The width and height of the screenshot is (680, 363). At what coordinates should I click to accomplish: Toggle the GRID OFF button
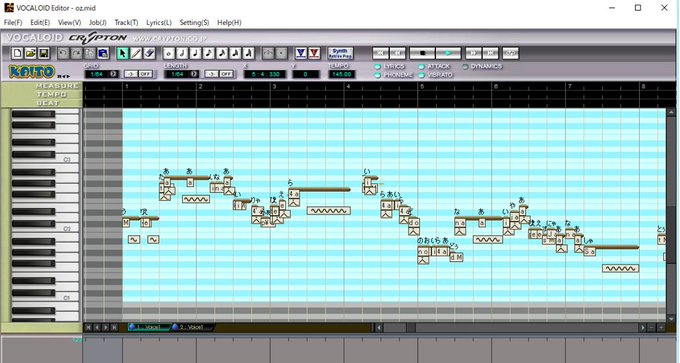pyautogui.click(x=145, y=74)
